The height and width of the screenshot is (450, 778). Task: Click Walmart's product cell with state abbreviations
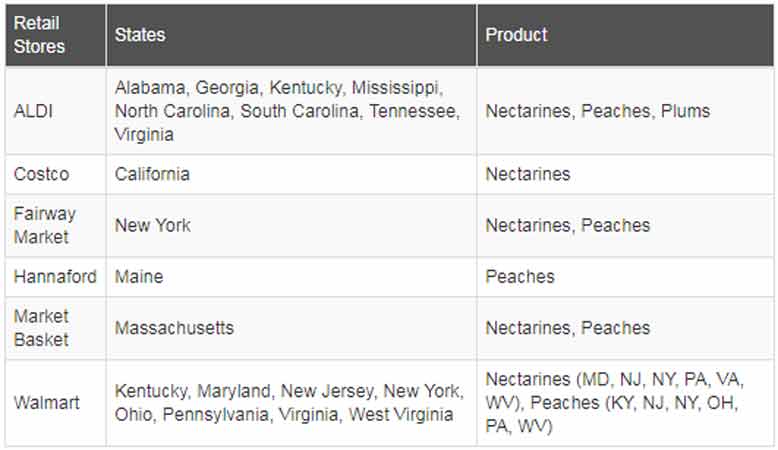tap(625, 402)
